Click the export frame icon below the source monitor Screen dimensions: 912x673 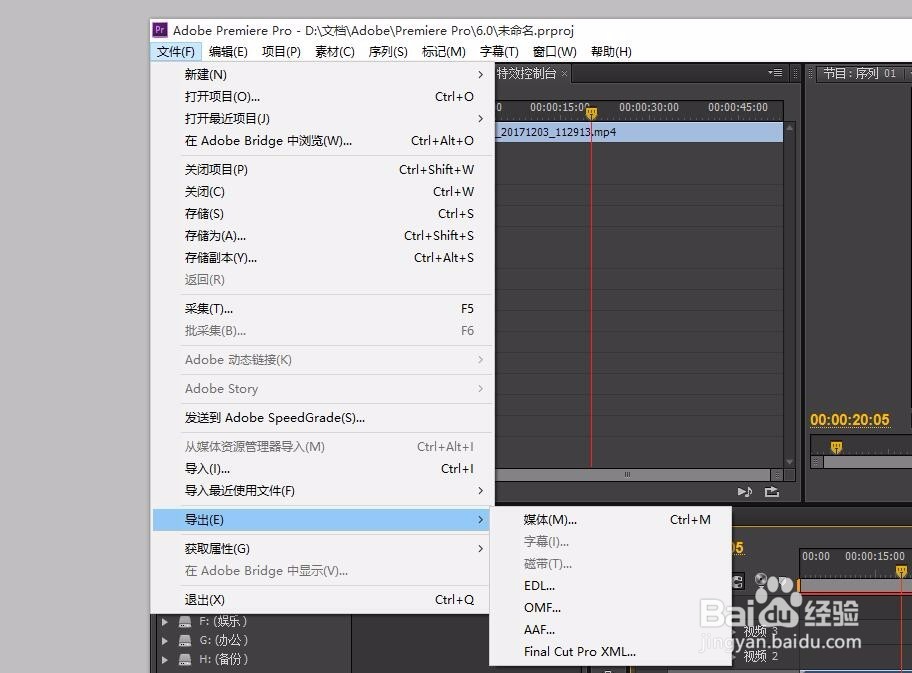point(770,491)
